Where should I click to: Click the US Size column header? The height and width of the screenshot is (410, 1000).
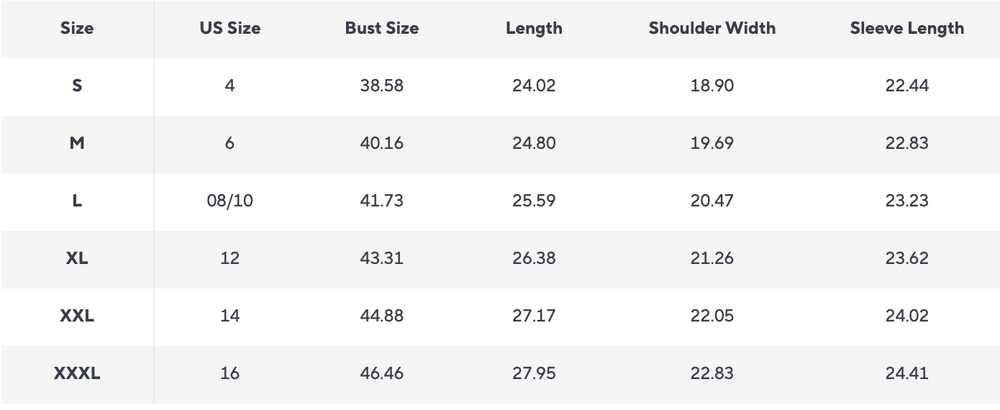click(230, 28)
